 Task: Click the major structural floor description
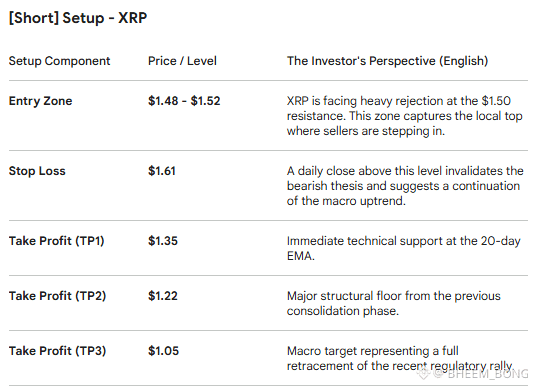point(393,304)
